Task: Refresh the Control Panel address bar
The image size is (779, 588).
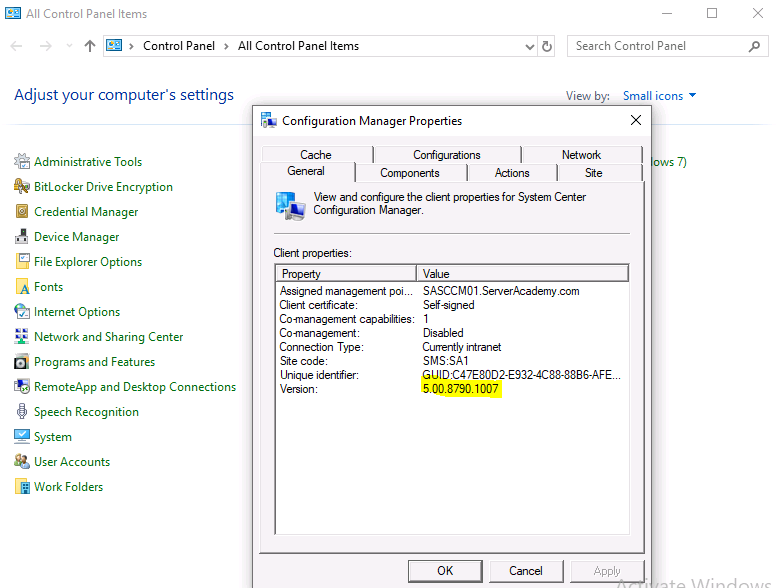Action: [x=547, y=46]
